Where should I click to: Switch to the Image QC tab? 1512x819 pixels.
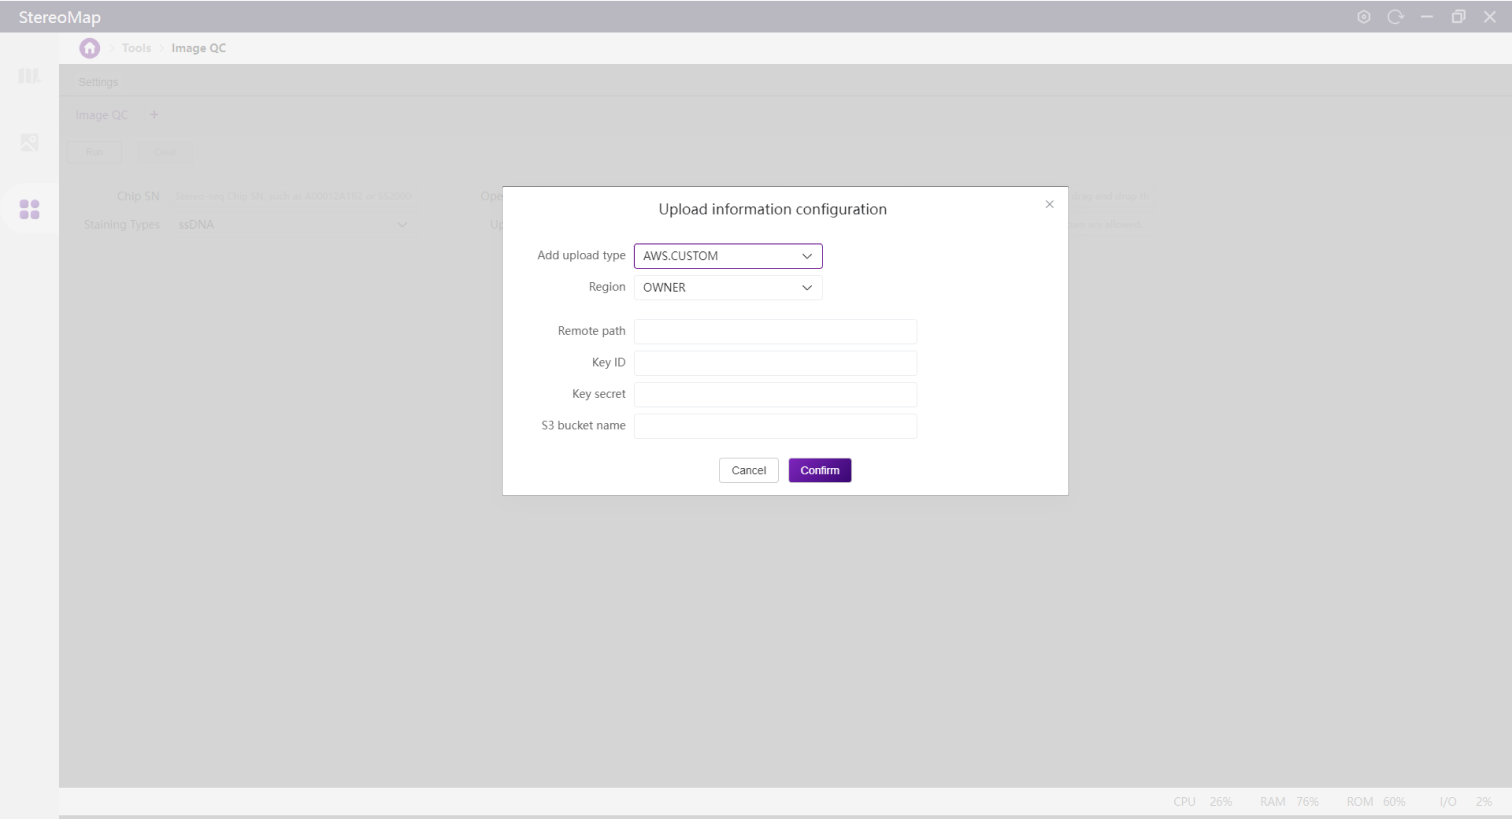pos(102,115)
